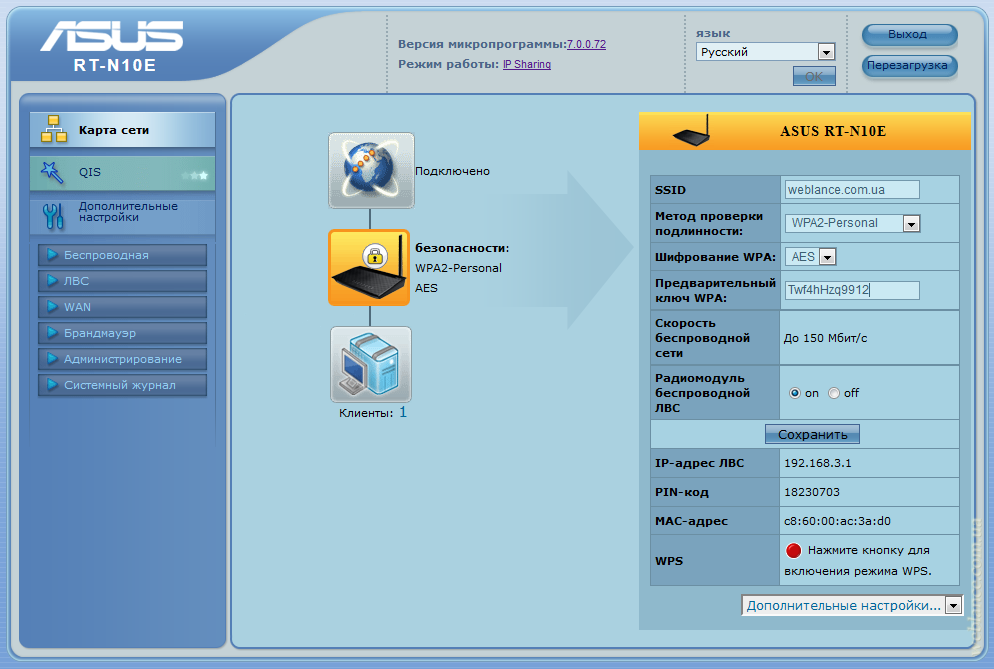Open the WPA encryption AES dropdown
The image size is (994, 669).
coord(811,257)
